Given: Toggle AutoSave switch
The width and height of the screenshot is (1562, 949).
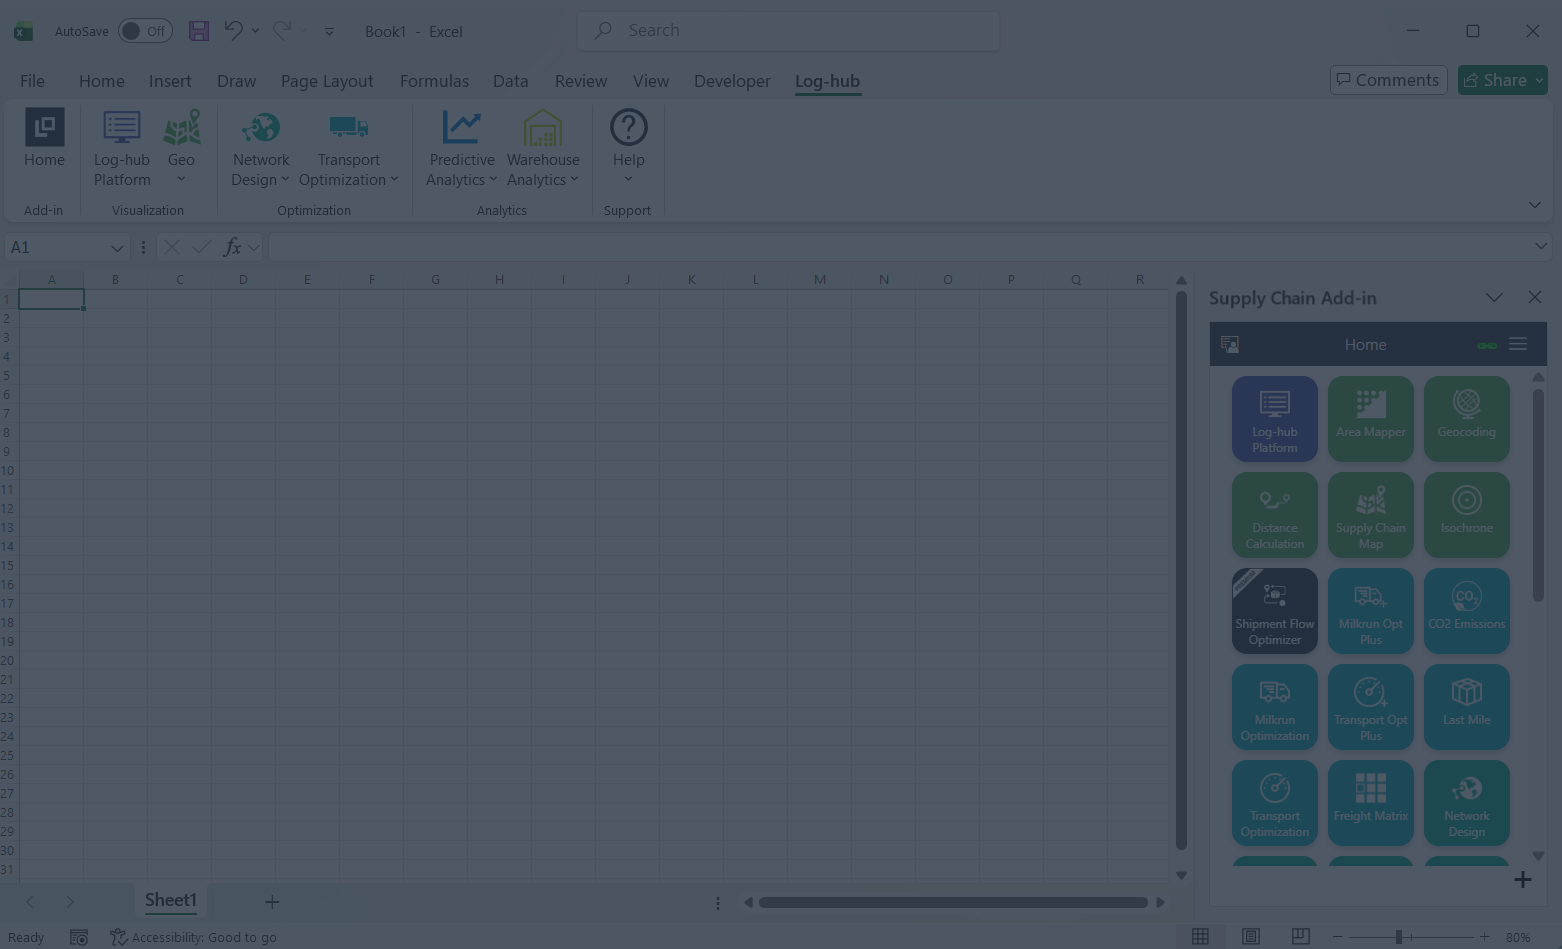Looking at the screenshot, I should tap(145, 31).
